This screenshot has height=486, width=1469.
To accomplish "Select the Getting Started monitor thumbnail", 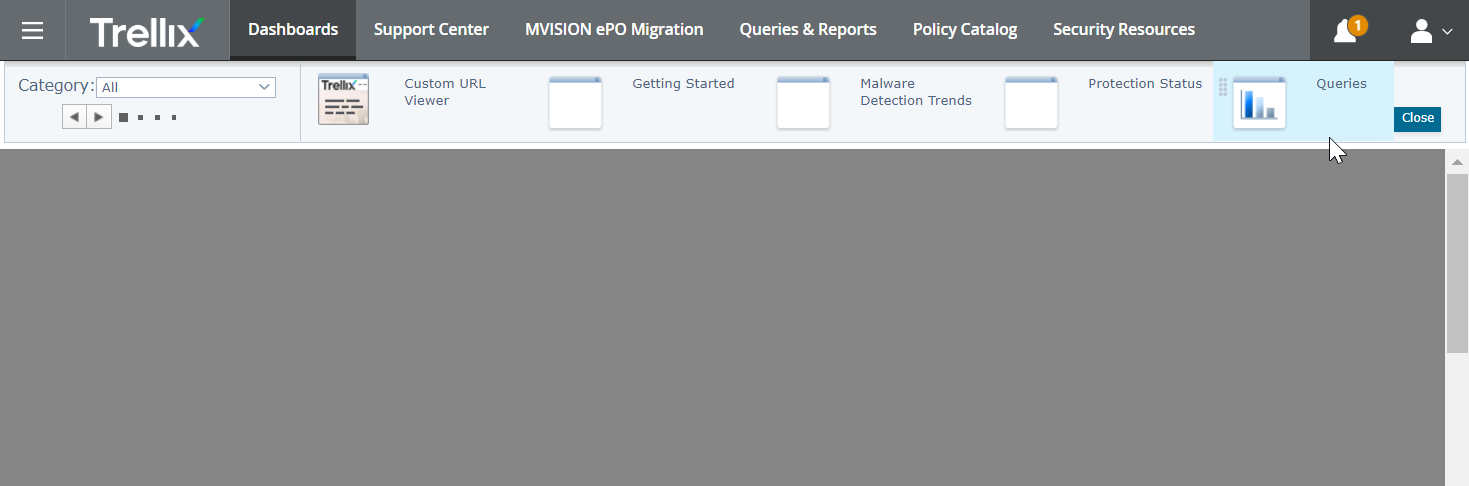I will pos(575,103).
